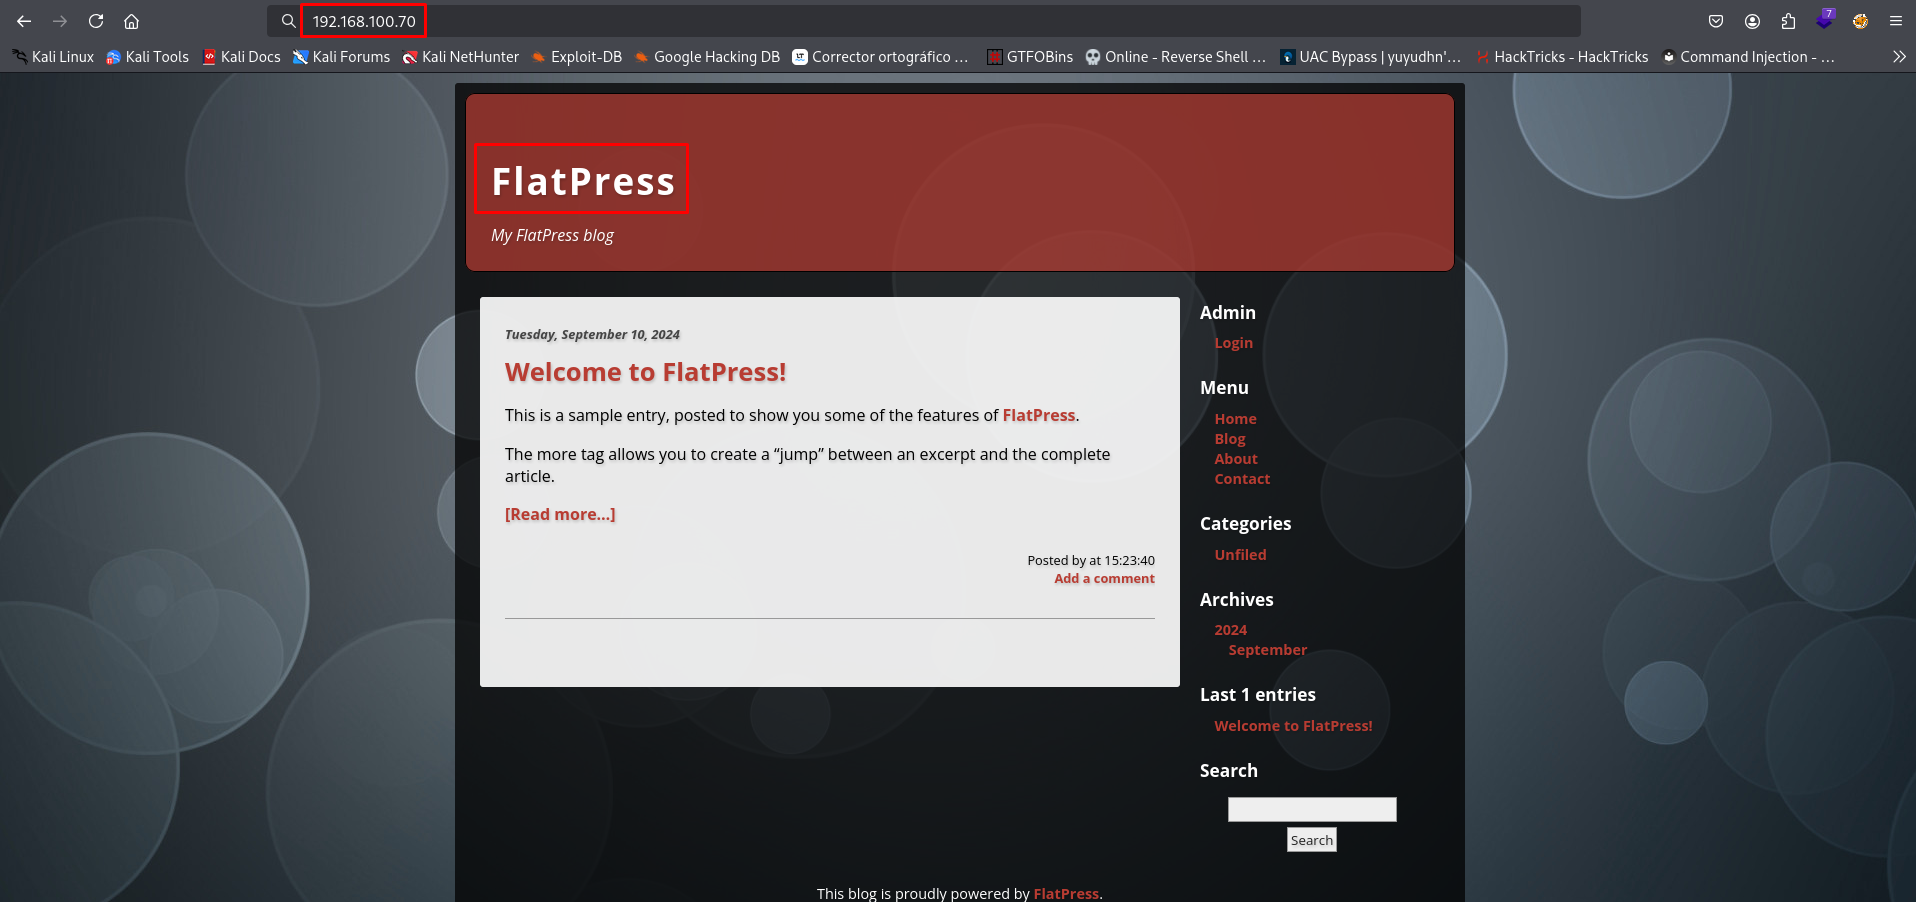Screen dimensions: 1916x902
Task: Open the Command Injection bookmark
Action: pos(1748,57)
